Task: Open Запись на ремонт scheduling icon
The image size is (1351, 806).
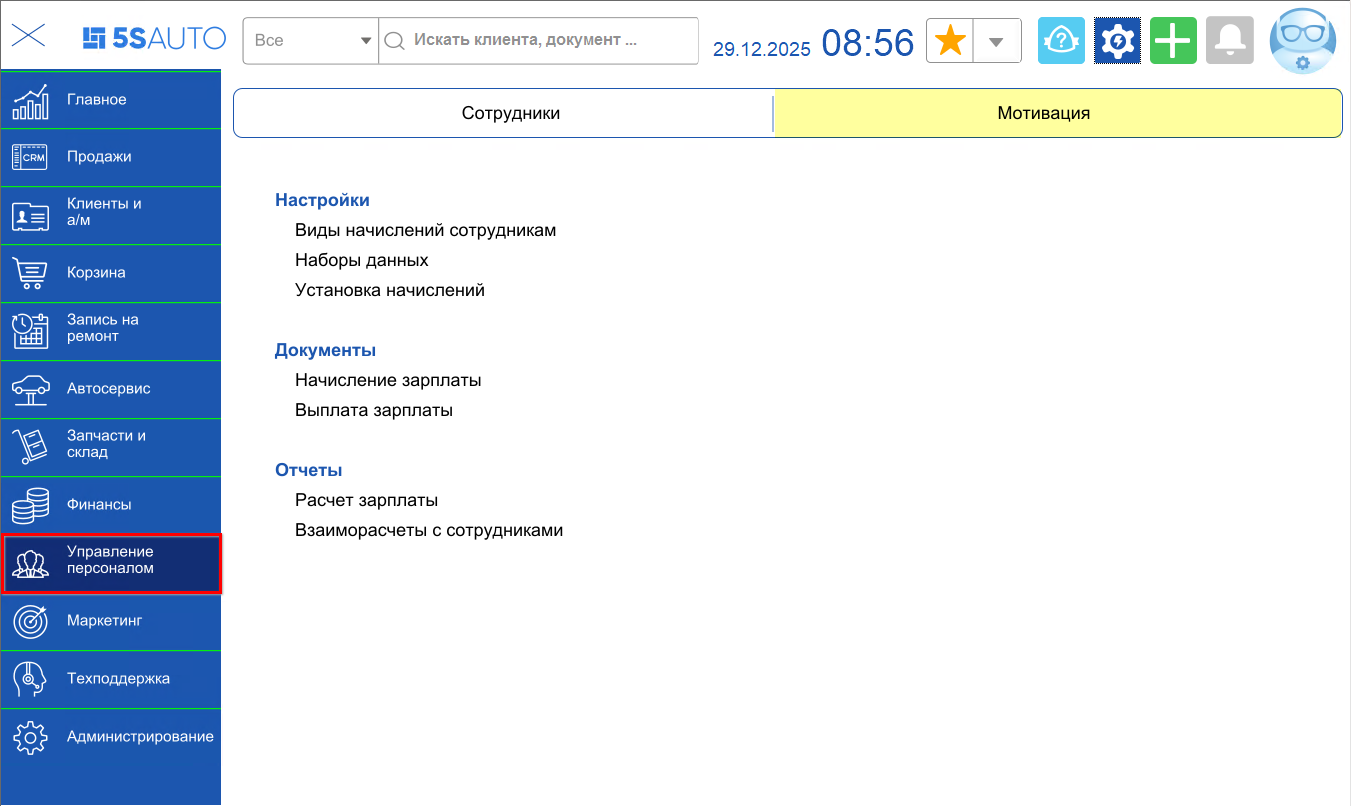Action: pyautogui.click(x=29, y=331)
